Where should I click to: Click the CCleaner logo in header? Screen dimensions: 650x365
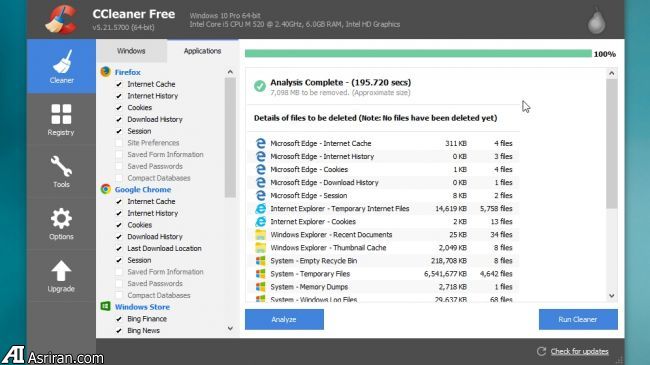tap(61, 19)
